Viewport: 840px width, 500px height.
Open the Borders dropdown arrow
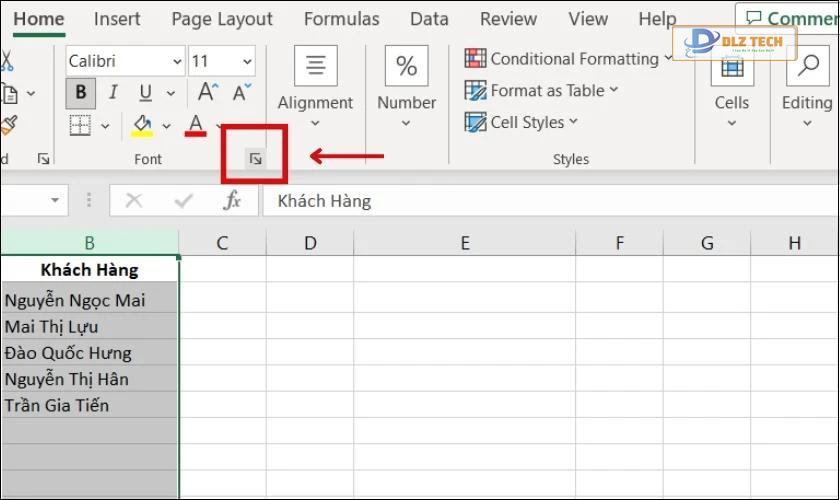tap(105, 126)
